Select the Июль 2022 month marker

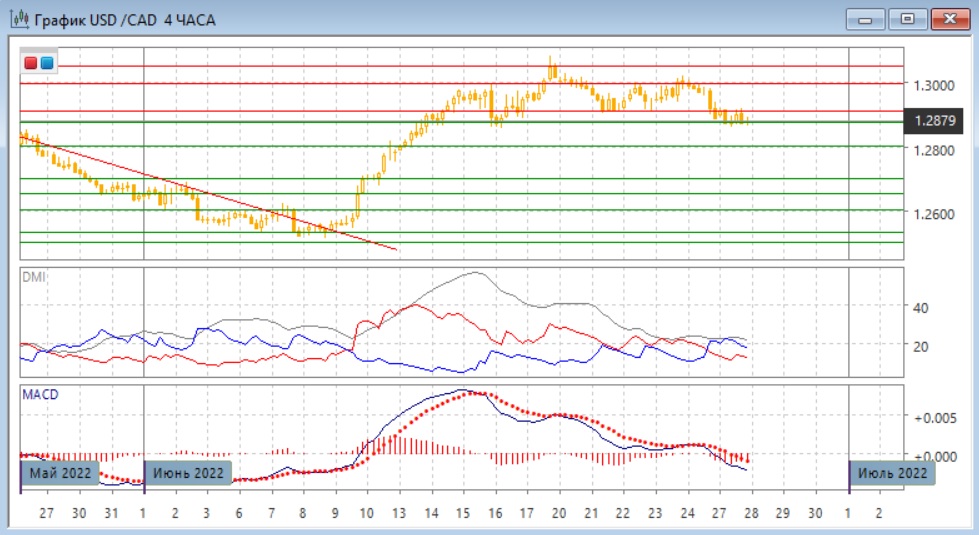pos(891,473)
